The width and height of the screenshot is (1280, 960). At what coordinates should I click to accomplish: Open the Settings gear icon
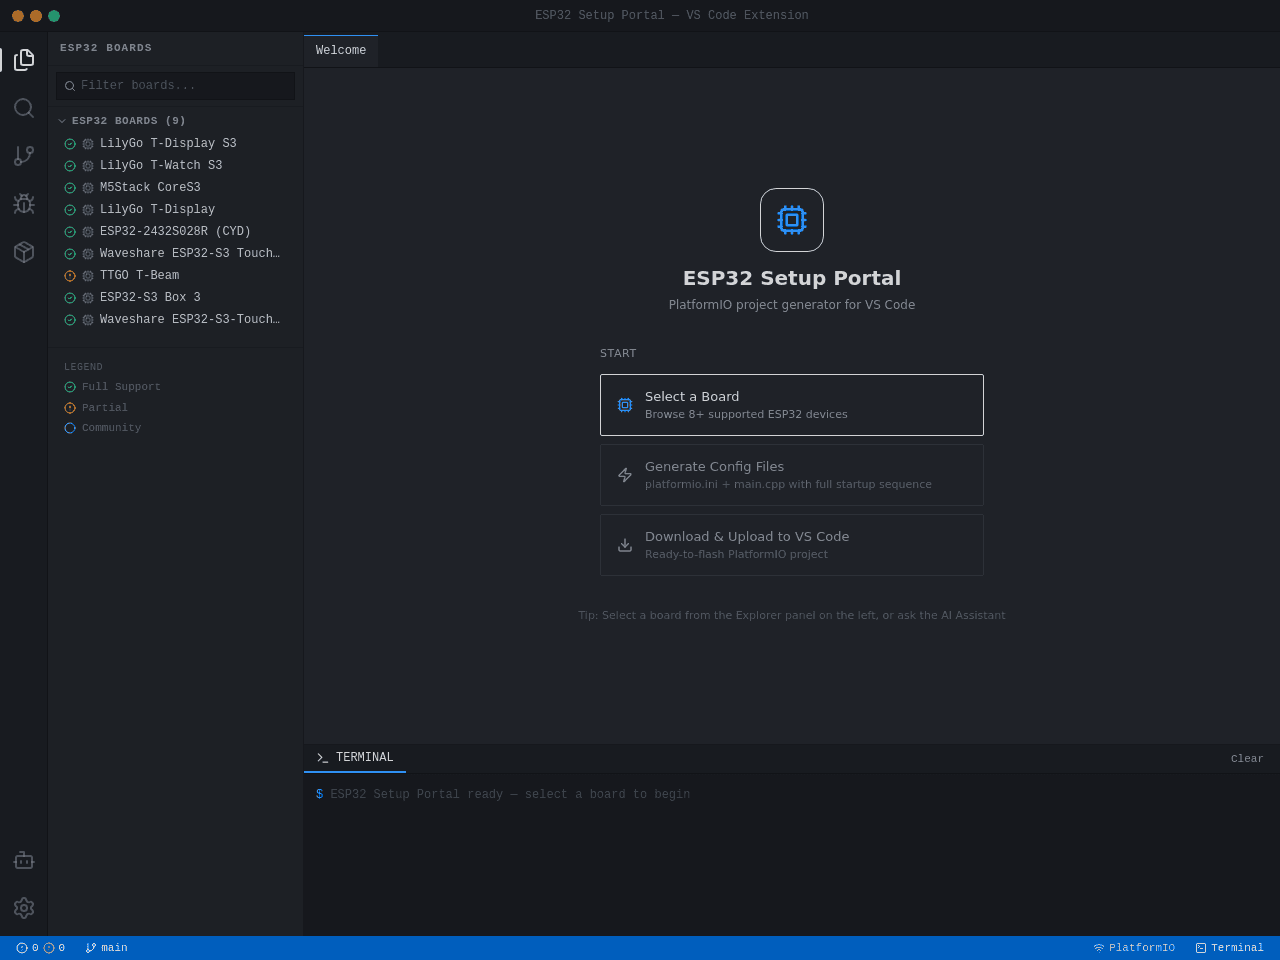tap(24, 908)
